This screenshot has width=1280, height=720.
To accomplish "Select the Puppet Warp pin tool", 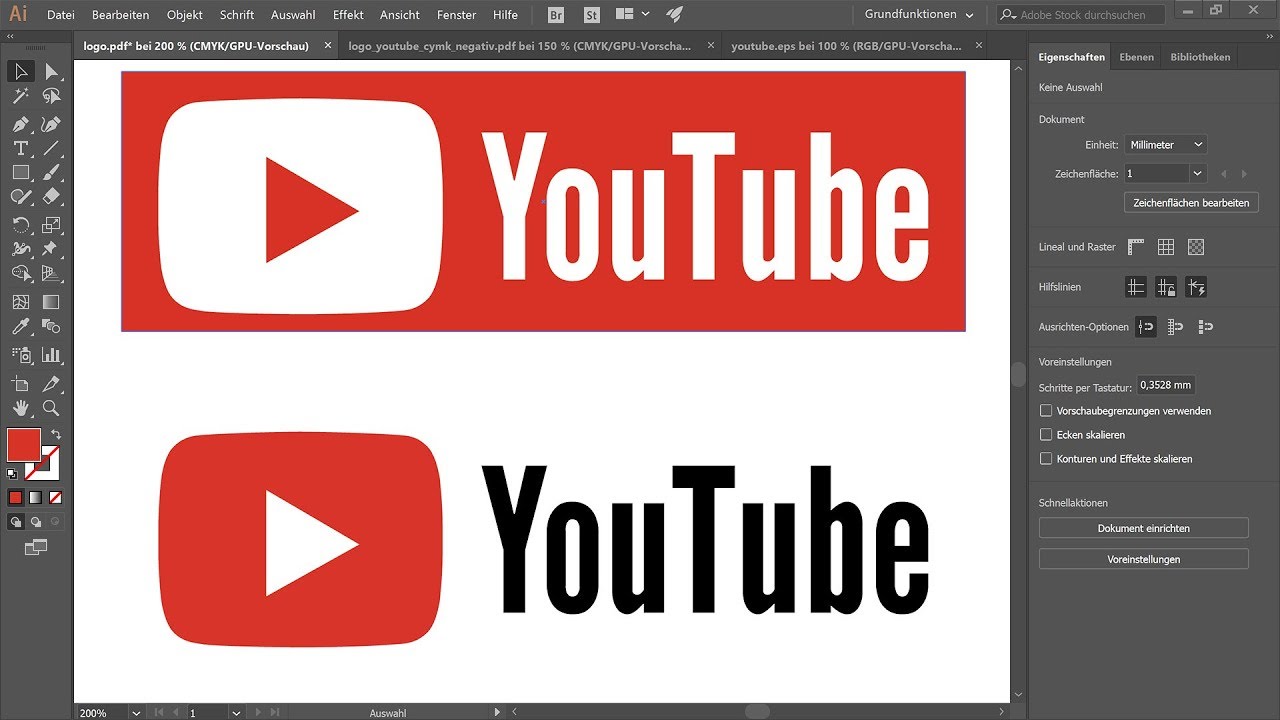I will pos(51,249).
